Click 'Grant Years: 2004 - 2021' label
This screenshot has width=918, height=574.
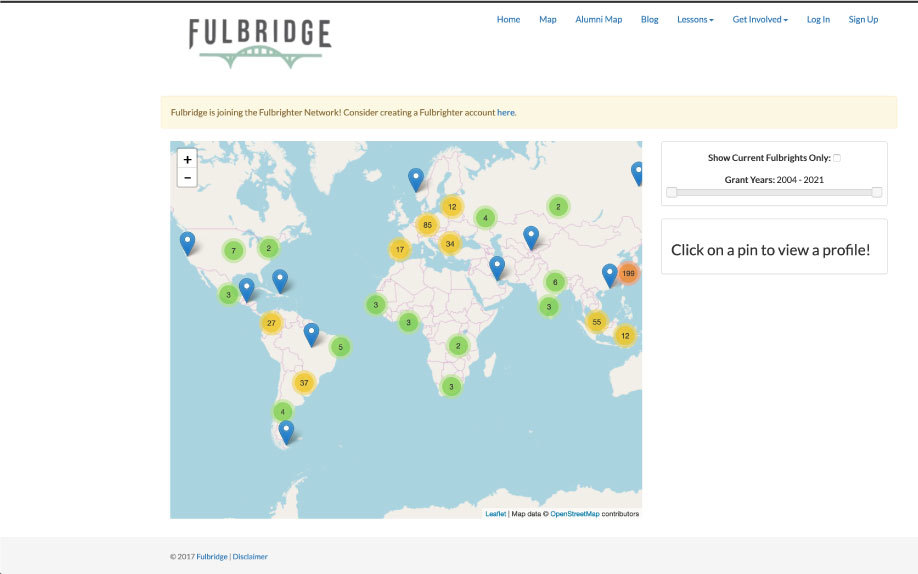[774, 180]
